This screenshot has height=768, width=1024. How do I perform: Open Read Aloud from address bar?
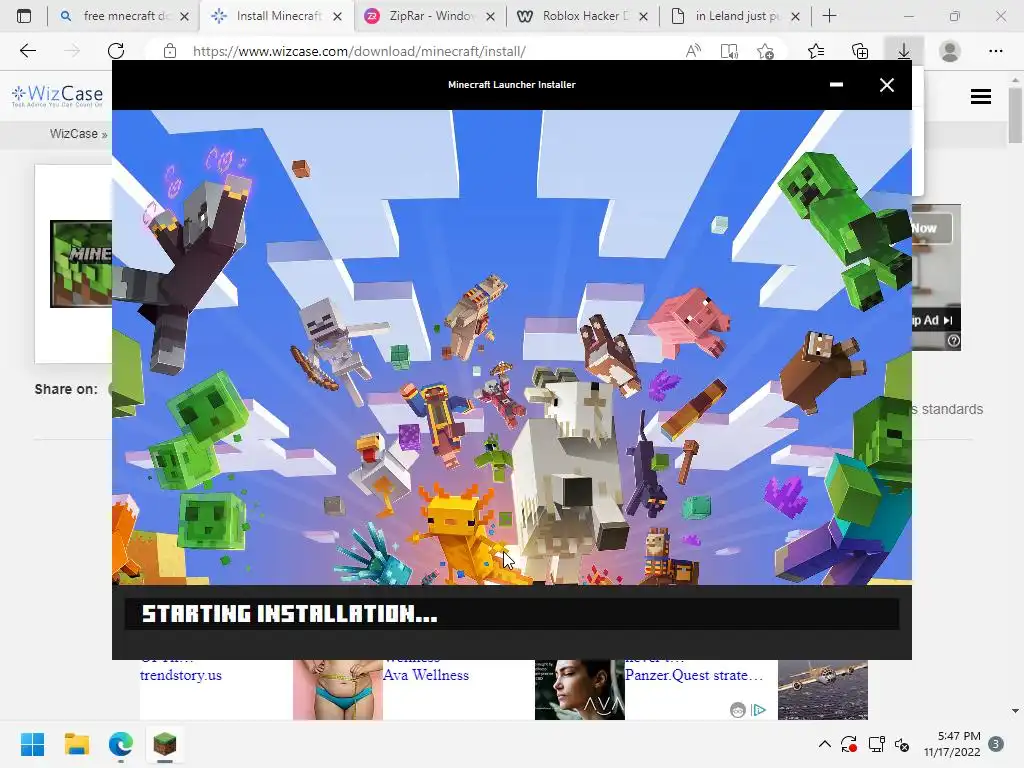[x=693, y=51]
